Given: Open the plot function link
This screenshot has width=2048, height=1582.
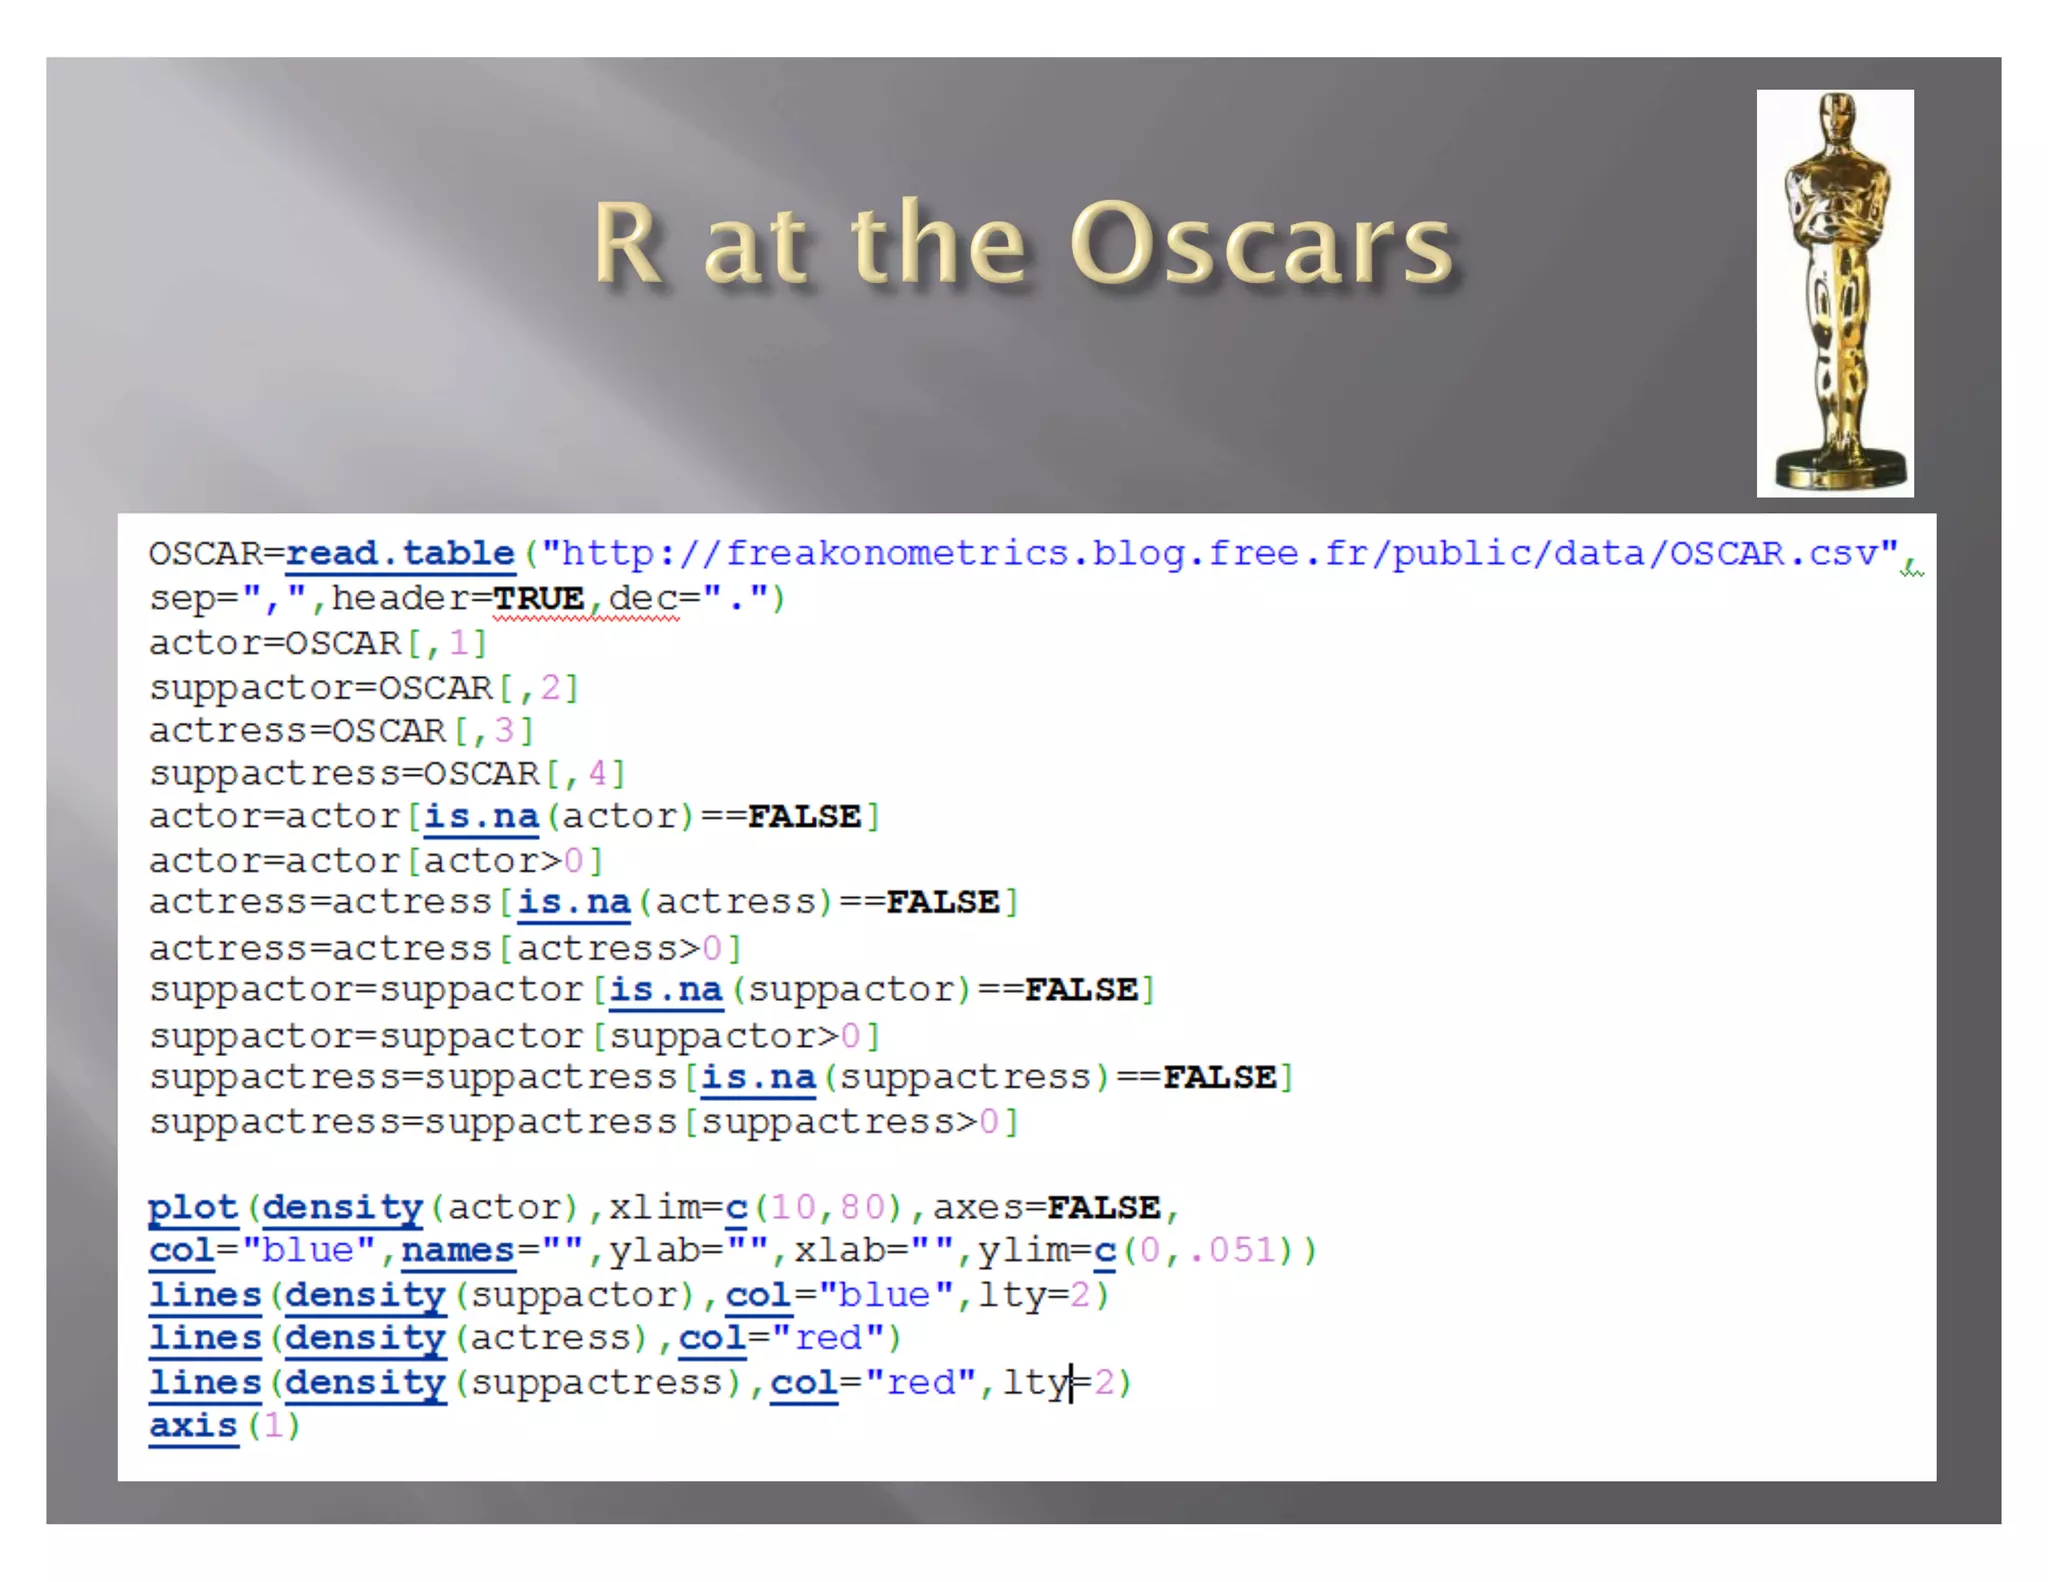Looking at the screenshot, I should [193, 1207].
